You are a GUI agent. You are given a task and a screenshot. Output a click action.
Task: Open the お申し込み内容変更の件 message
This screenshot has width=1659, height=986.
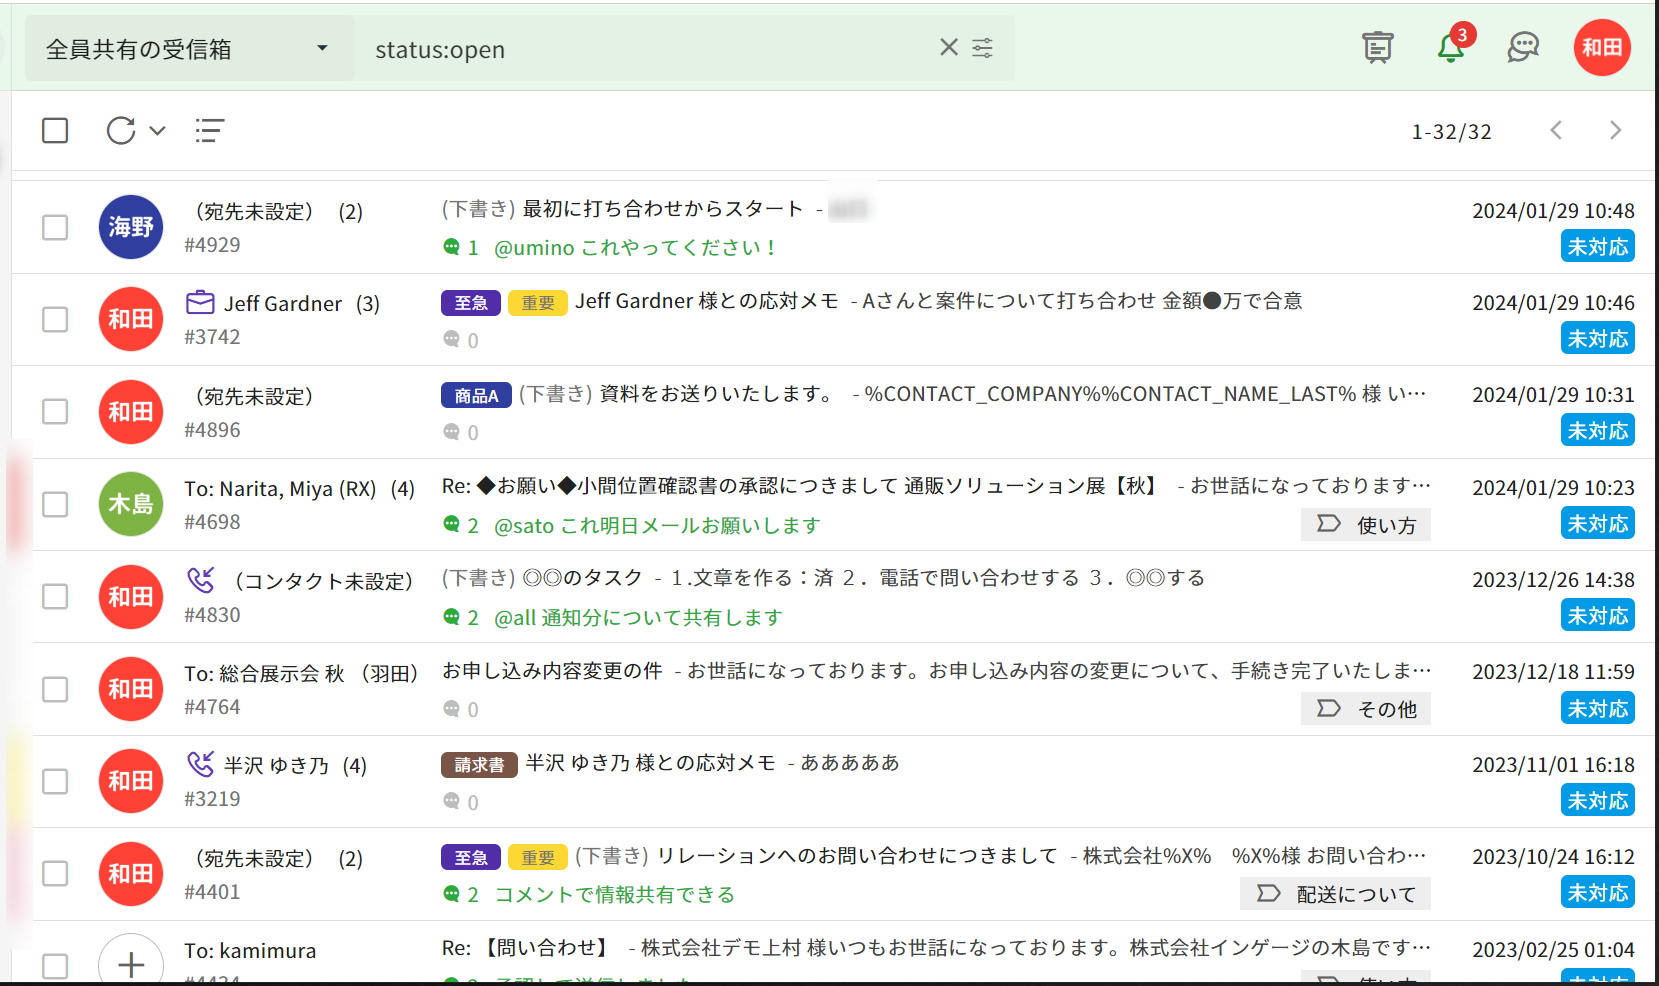pos(552,671)
